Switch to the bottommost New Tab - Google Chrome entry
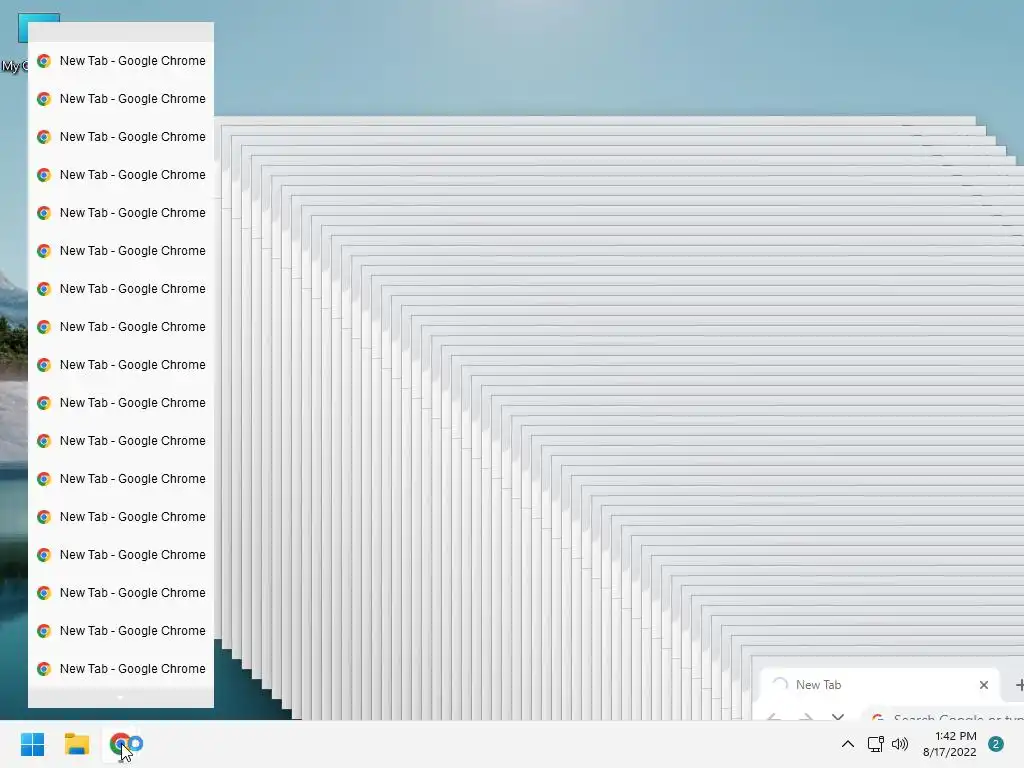The image size is (1024, 768). (x=121, y=669)
